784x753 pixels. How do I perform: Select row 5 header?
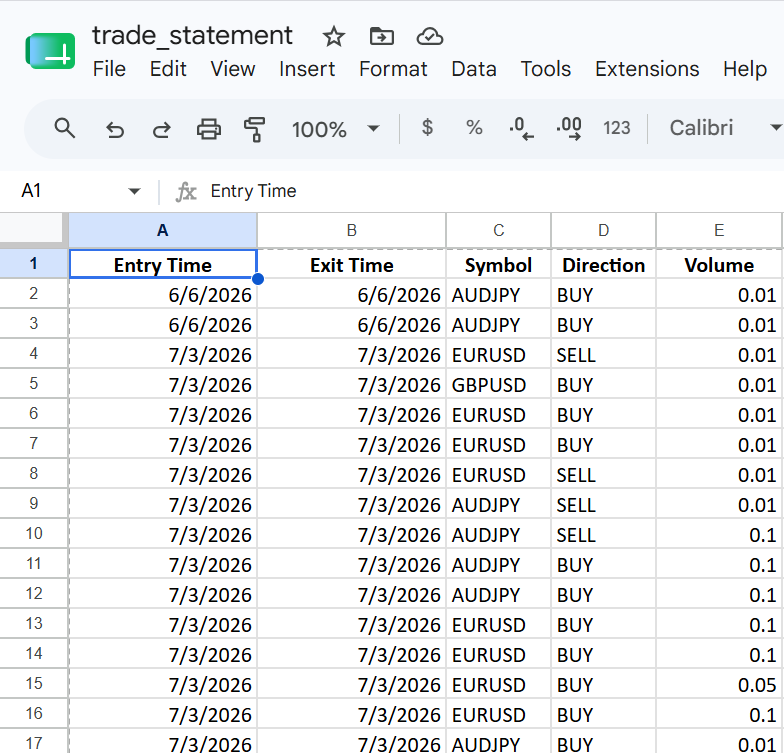[34, 384]
